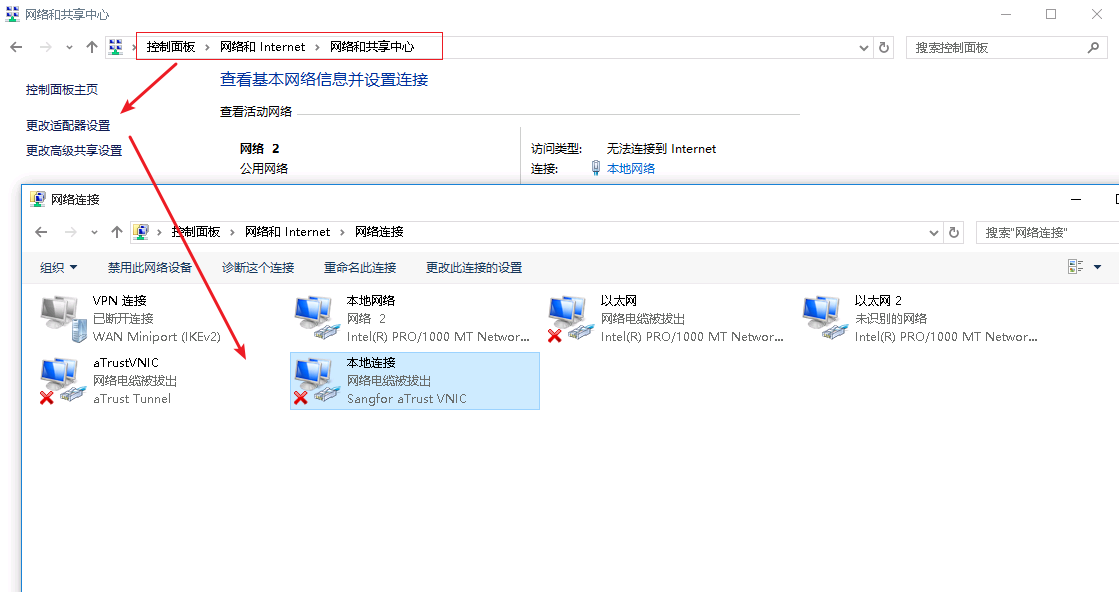
Task: Click the 本地网络 connection link
Action: click(x=631, y=169)
